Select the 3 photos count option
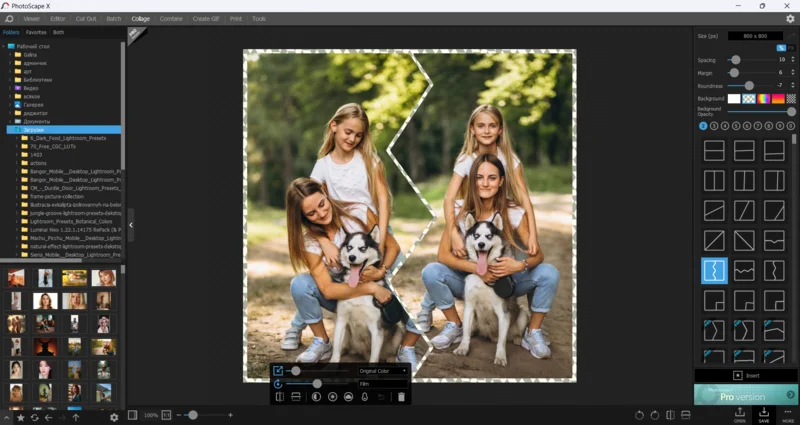The height and width of the screenshot is (425, 800). 716,126
